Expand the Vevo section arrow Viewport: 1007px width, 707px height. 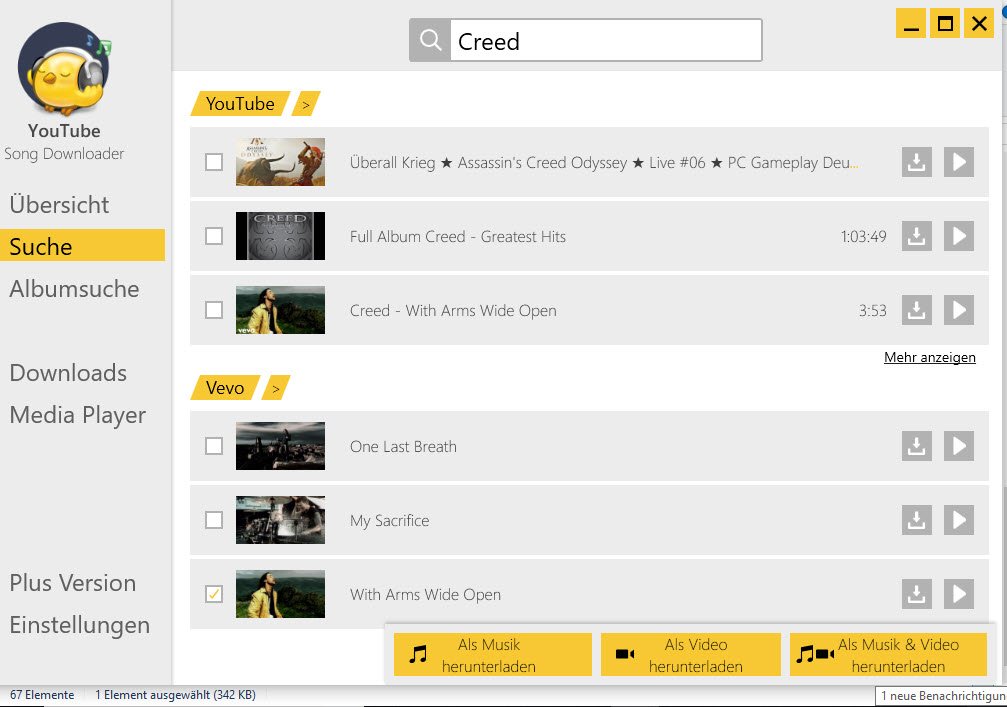(276, 388)
